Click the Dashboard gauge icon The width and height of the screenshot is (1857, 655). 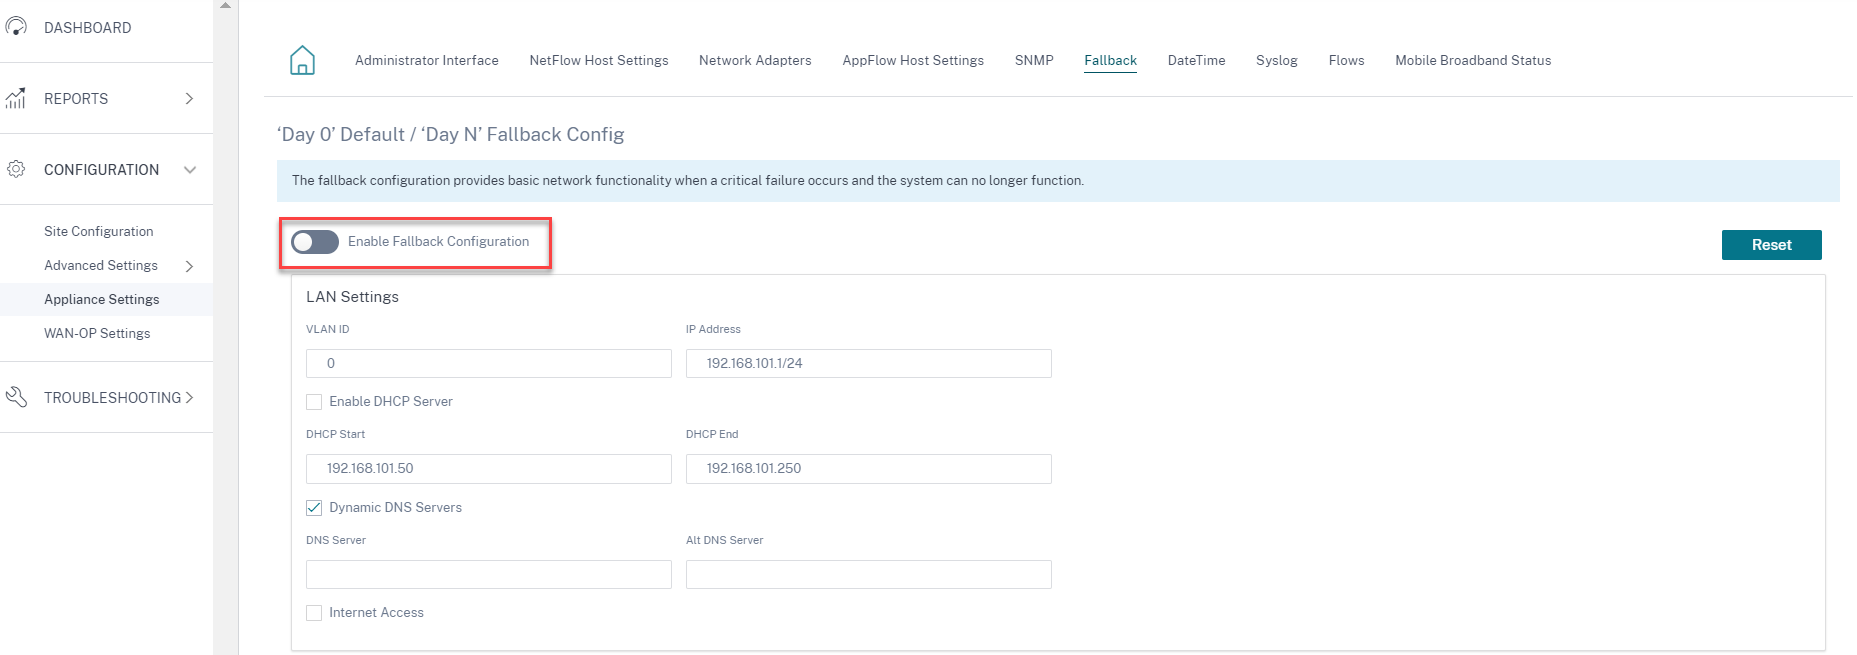[x=16, y=27]
